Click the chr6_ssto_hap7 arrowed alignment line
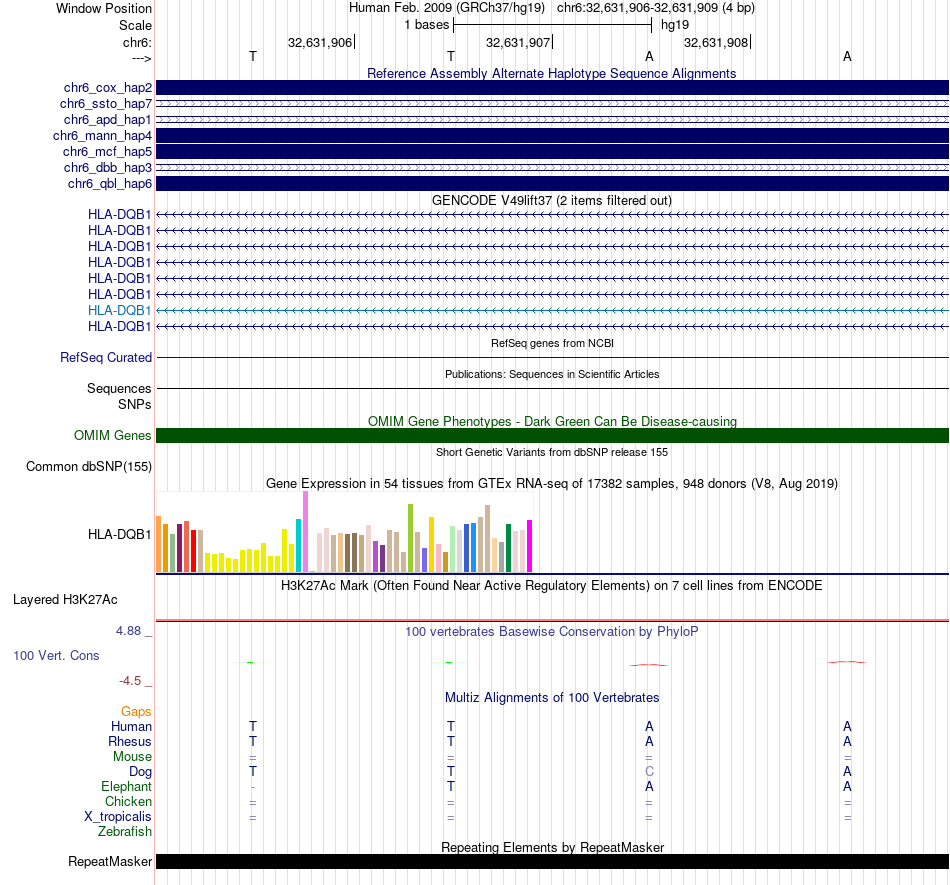This screenshot has width=950, height=885. (552, 104)
